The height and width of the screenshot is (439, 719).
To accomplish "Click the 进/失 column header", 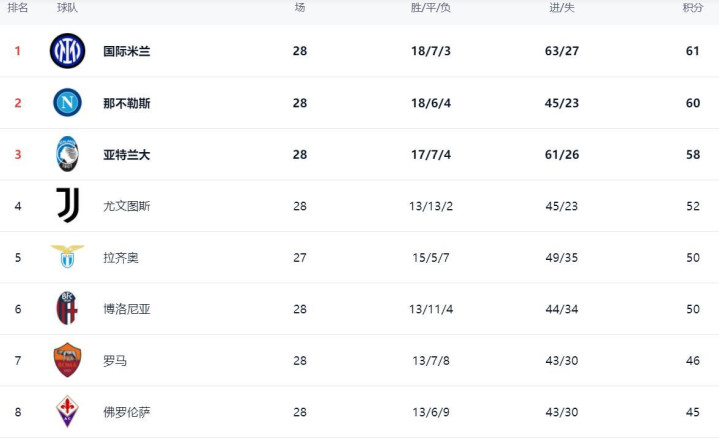I will [x=562, y=8].
